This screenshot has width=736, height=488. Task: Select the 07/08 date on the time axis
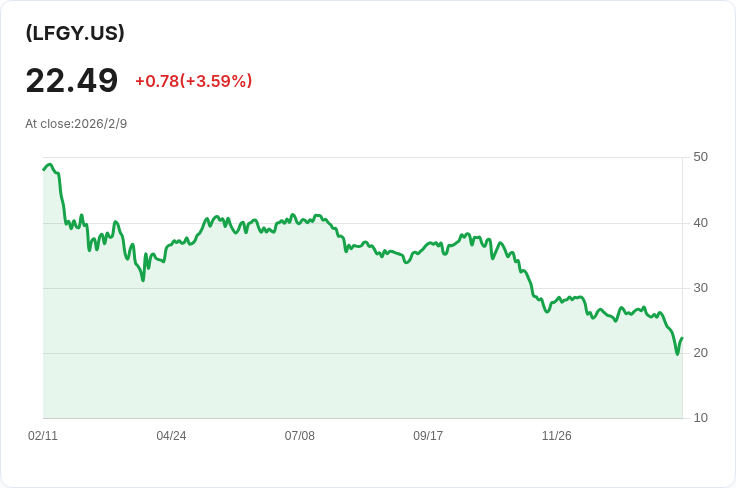(x=300, y=436)
